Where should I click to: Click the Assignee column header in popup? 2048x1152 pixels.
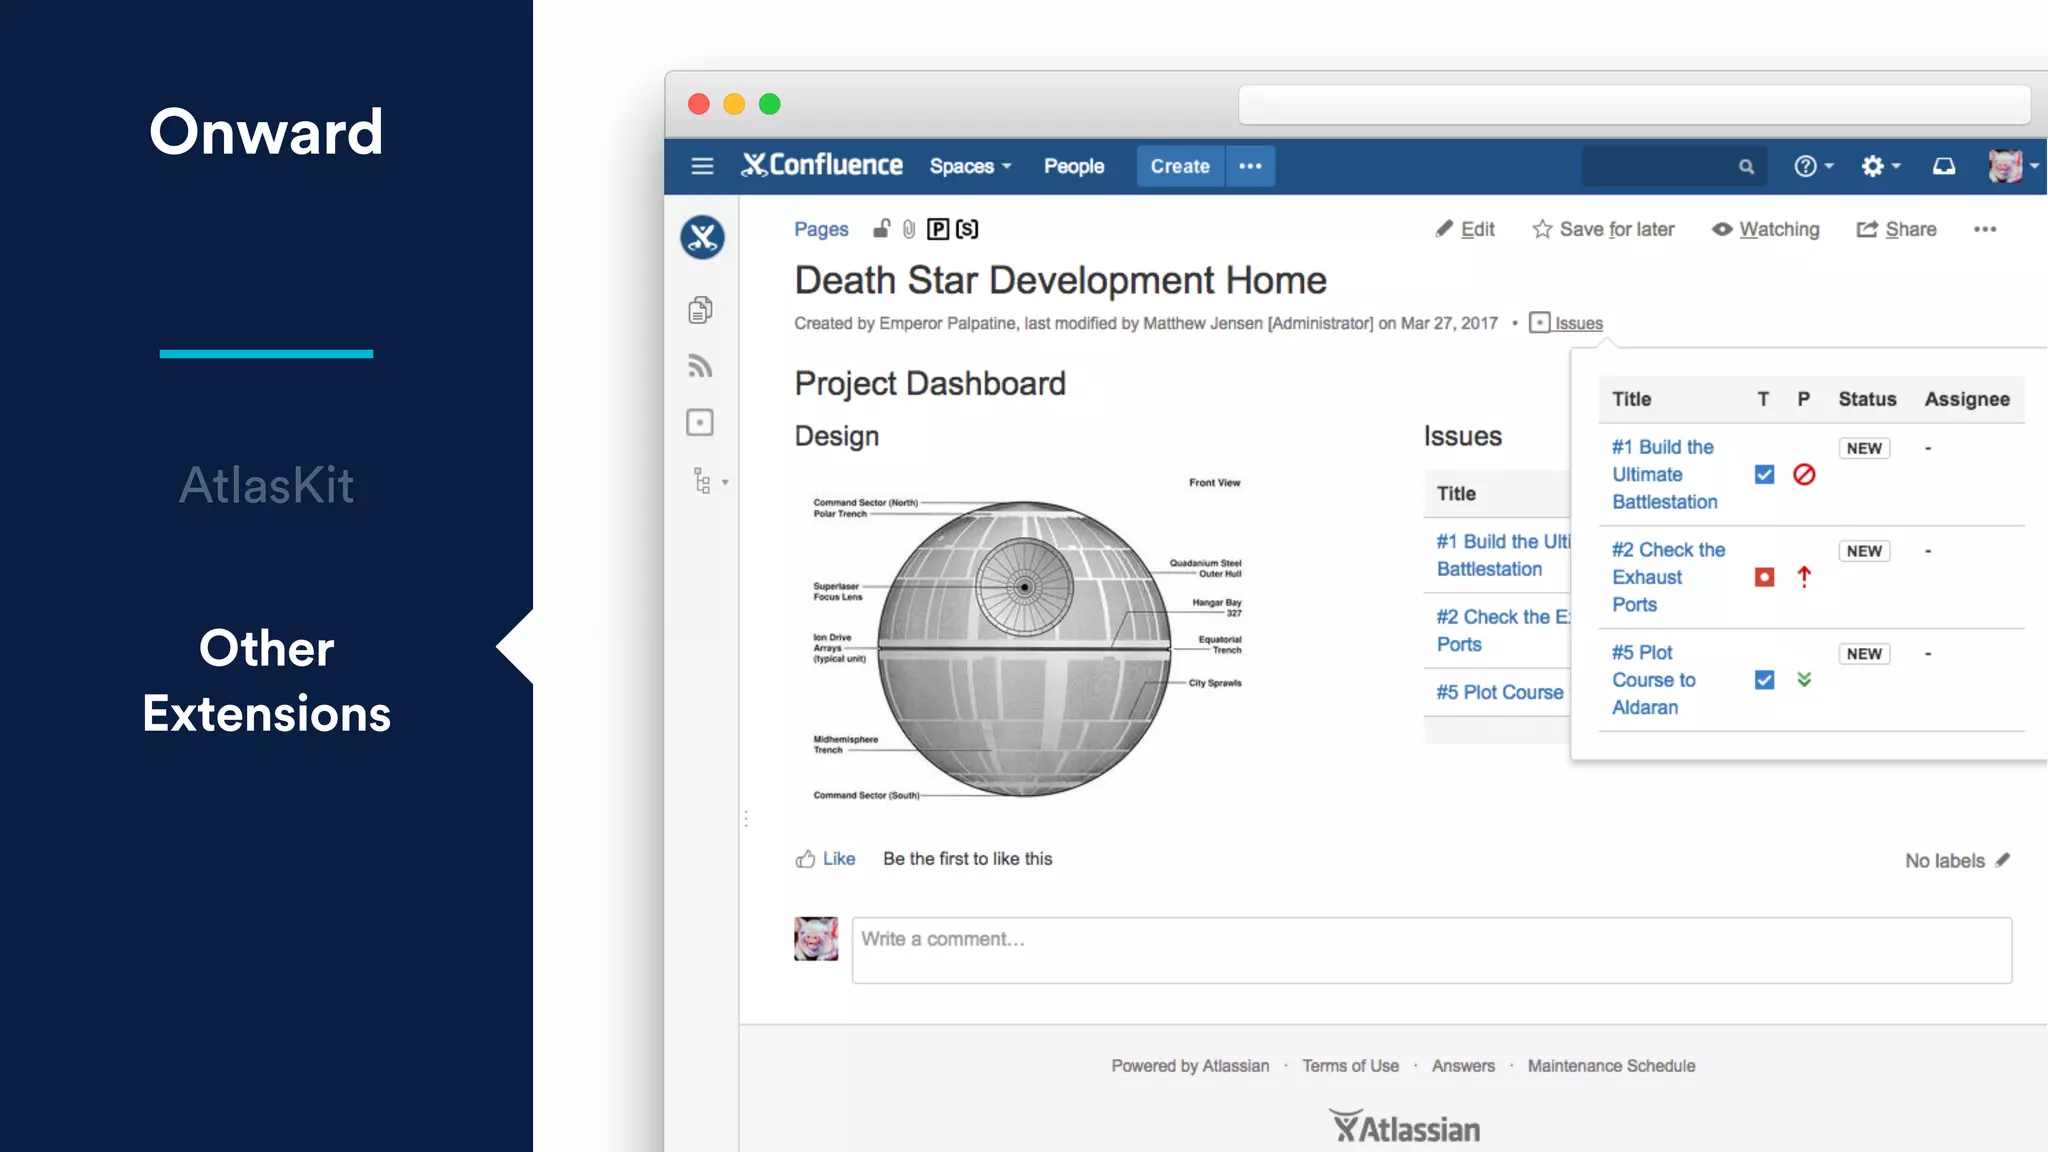1967,399
